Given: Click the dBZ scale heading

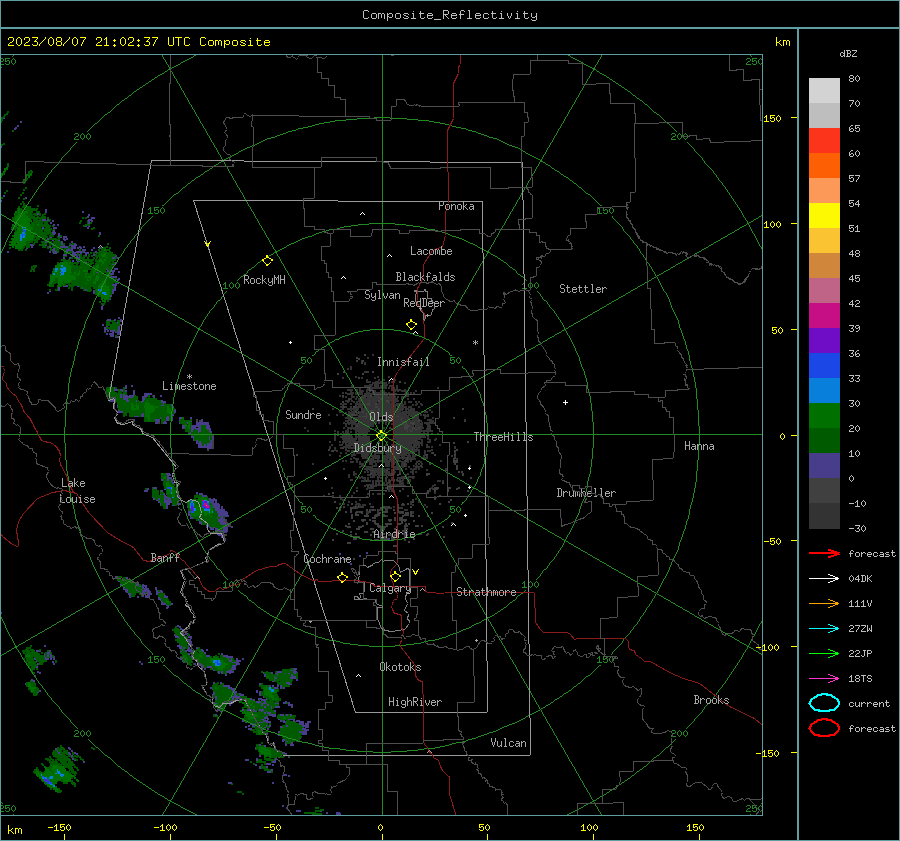Looking at the screenshot, I should pyautogui.click(x=848, y=53).
